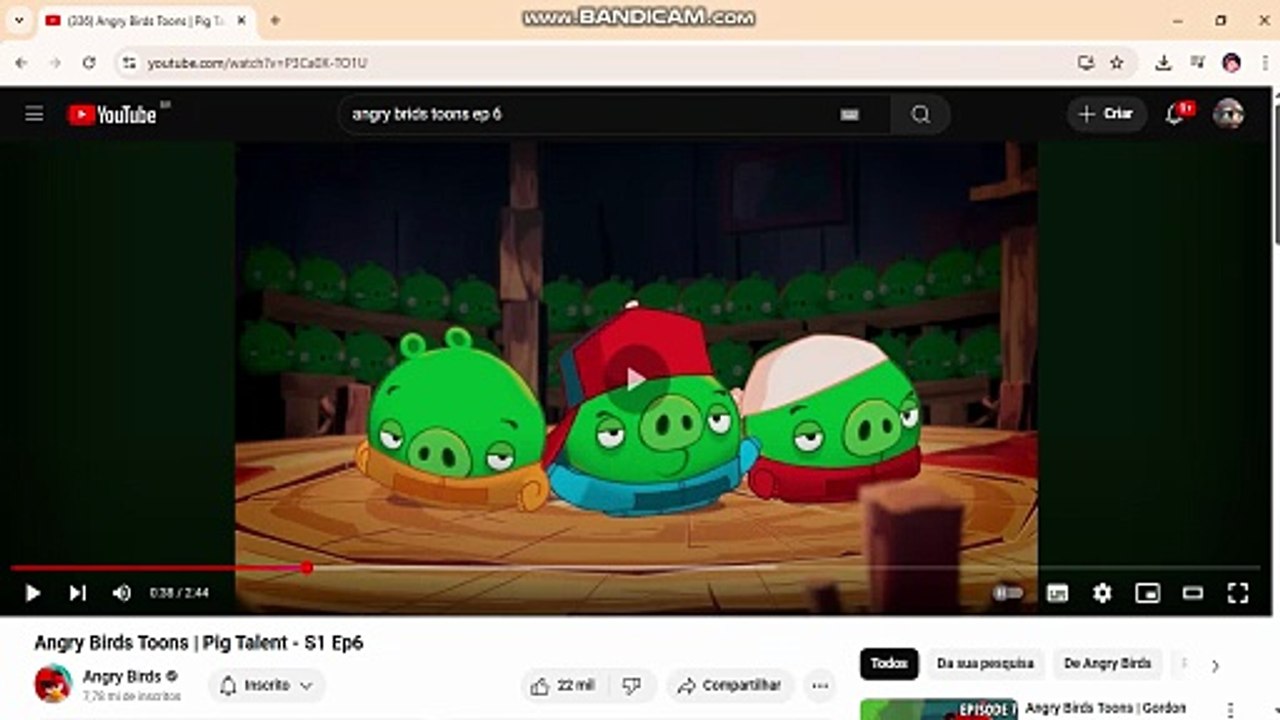Click the Pig Talent - S1 Ep6 video title
This screenshot has width=1280, height=720.
coord(199,643)
